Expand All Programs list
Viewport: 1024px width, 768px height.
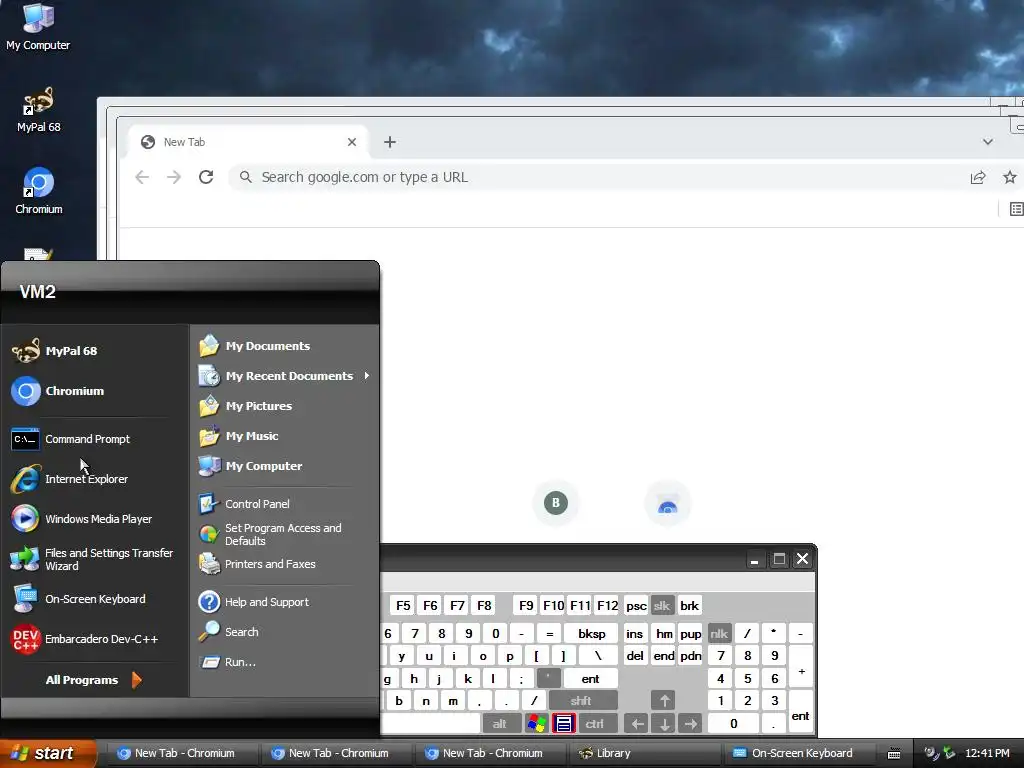coord(93,680)
